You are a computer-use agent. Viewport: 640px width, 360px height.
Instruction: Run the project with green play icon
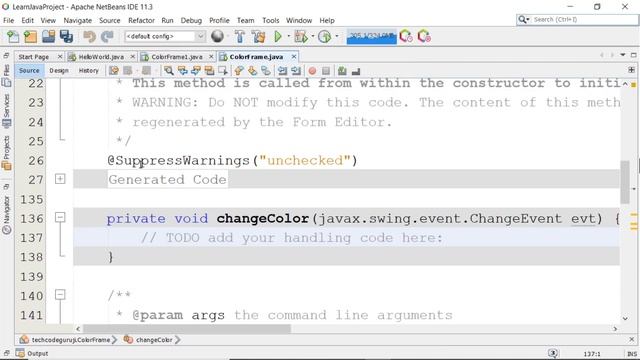(278, 37)
